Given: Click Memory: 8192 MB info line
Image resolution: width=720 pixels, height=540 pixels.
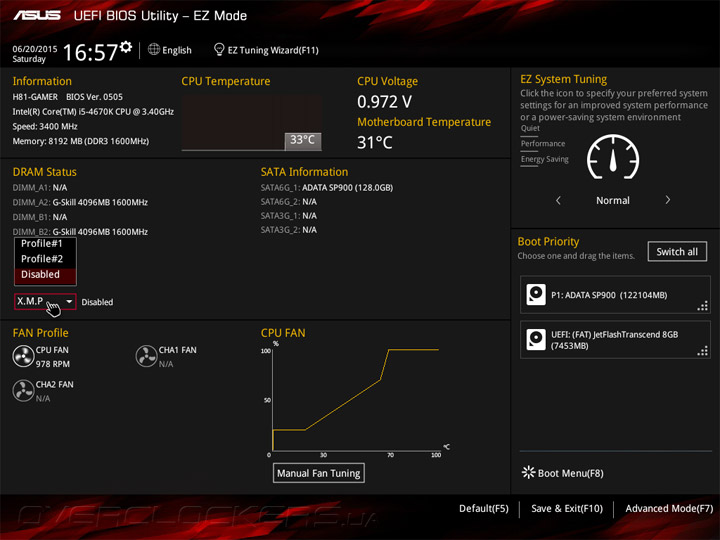Looking at the screenshot, I should tap(81, 141).
